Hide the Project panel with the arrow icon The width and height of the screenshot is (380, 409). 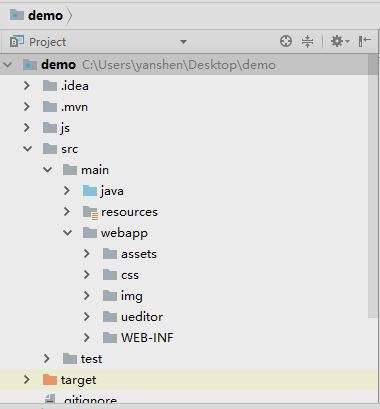click(x=365, y=41)
